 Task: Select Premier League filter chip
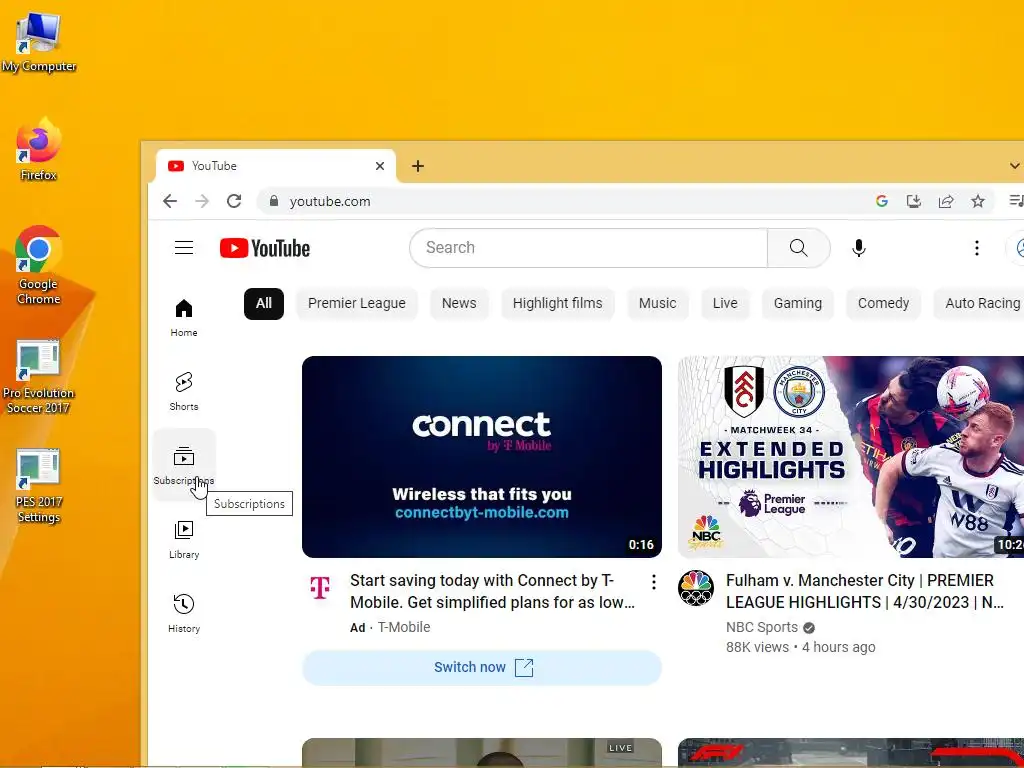click(357, 304)
